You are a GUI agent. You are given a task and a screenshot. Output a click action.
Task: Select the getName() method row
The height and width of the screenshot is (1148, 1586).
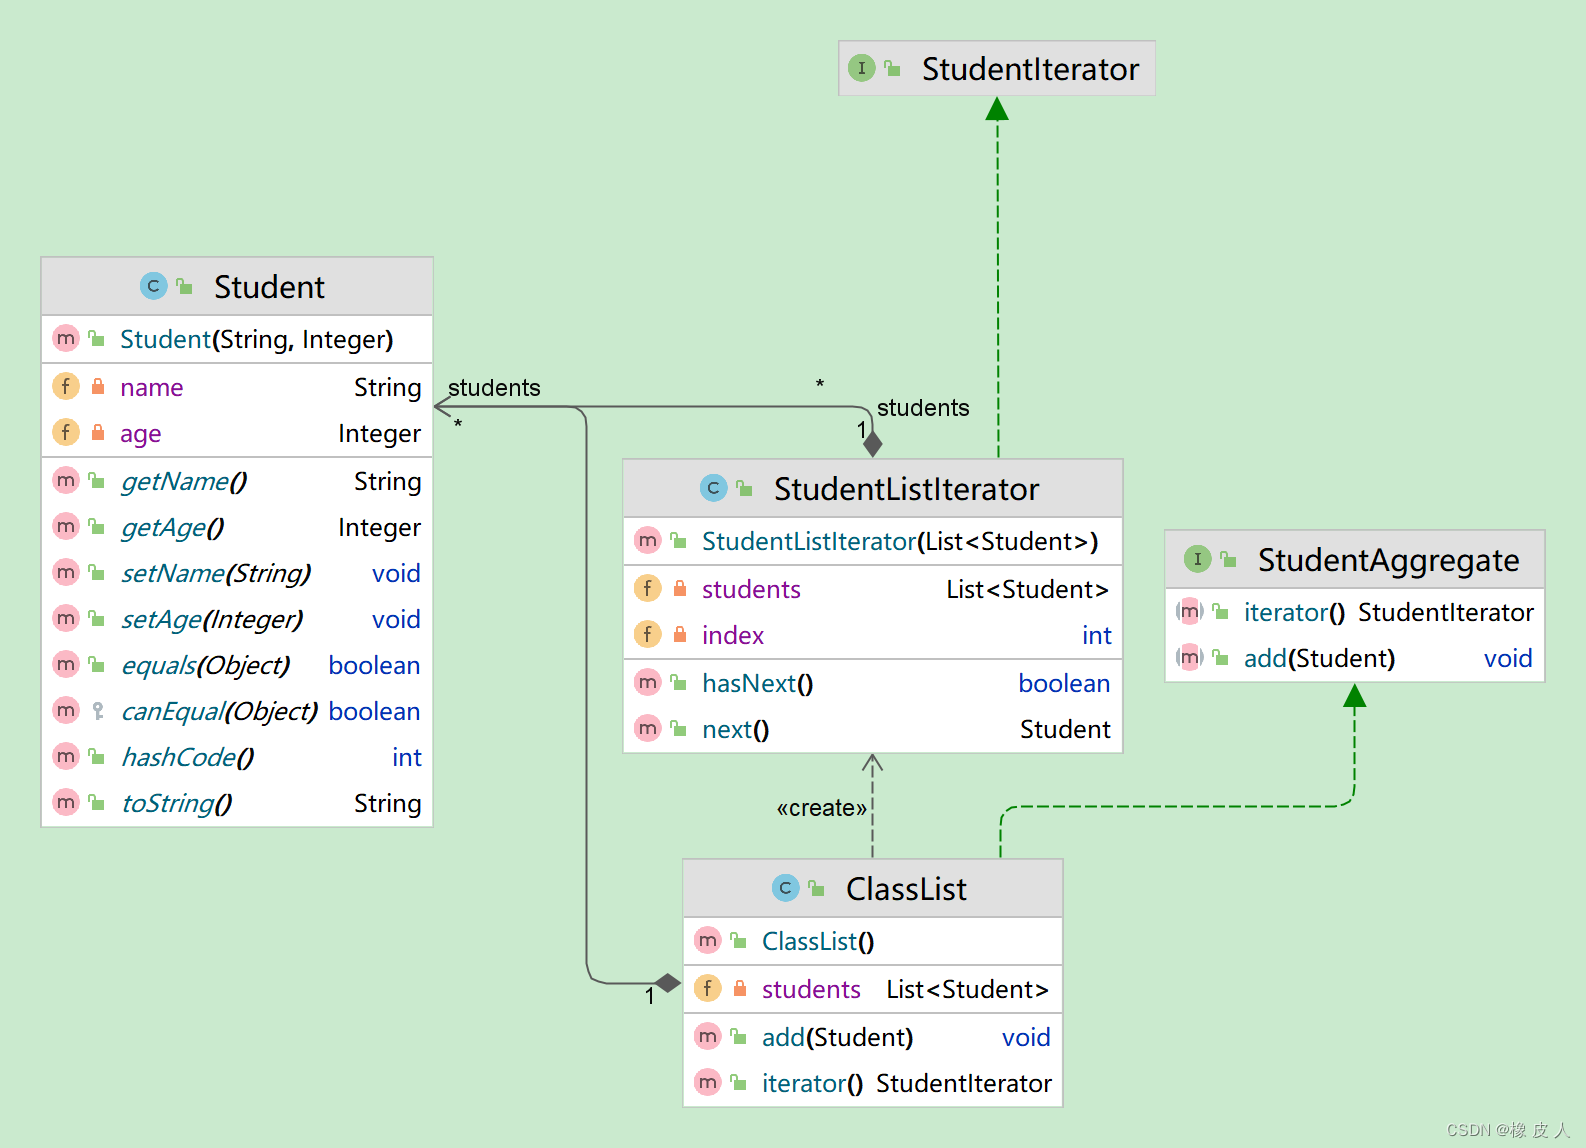click(237, 481)
